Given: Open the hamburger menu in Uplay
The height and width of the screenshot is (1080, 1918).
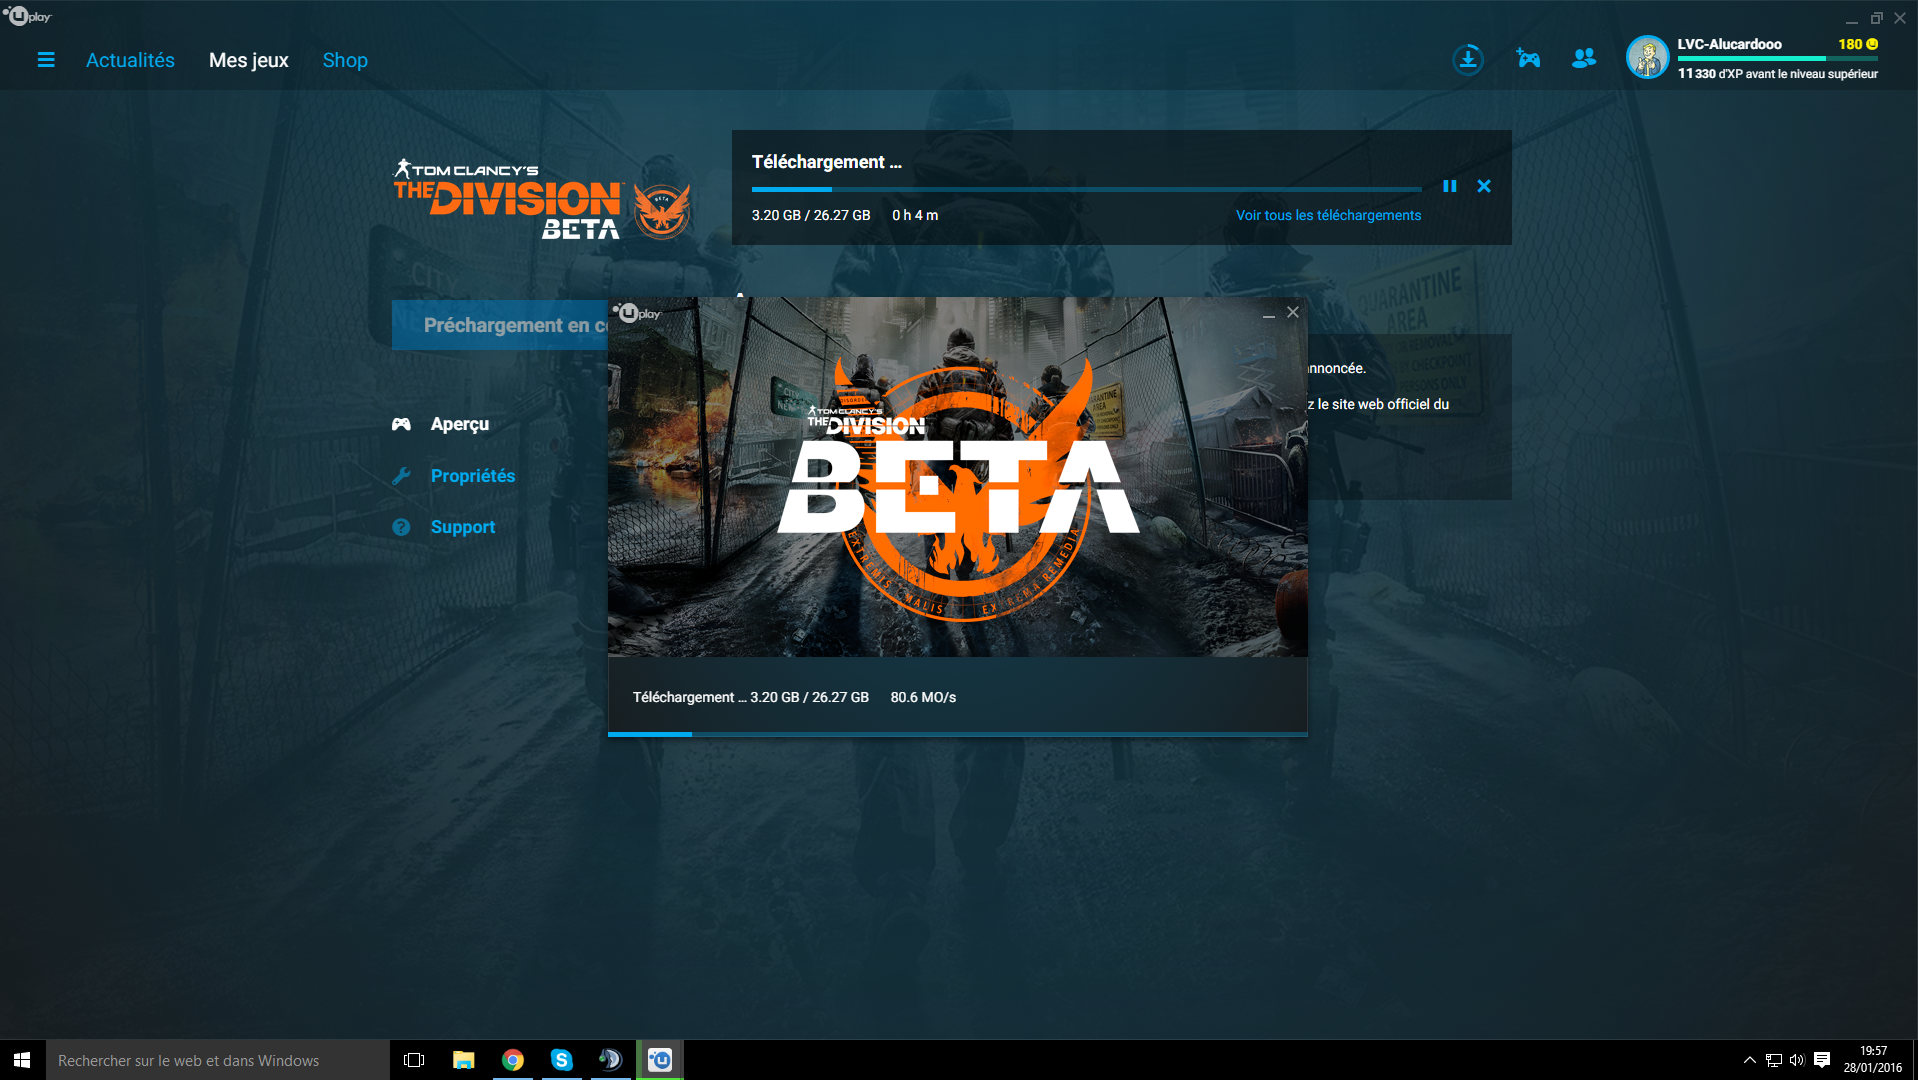Looking at the screenshot, I should (x=46, y=60).
